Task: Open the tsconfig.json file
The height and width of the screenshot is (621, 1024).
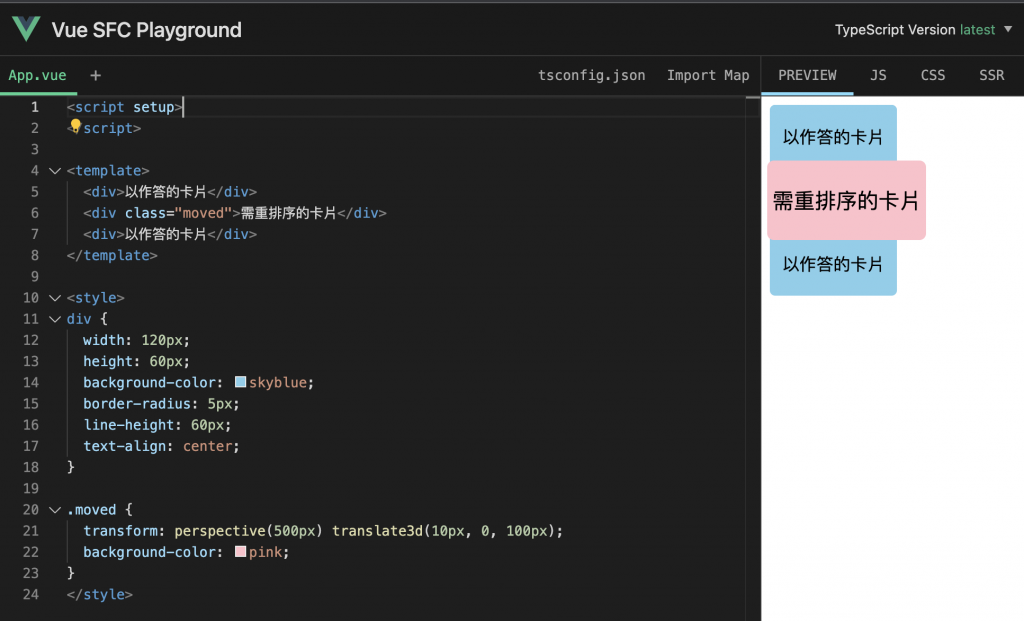Action: [592, 75]
